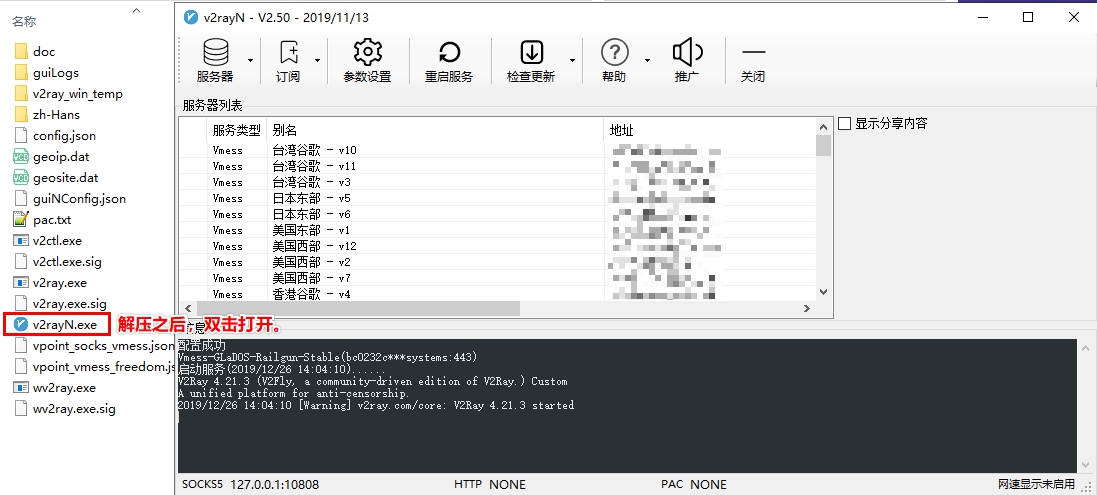Click log panel scrollbar up arrow
Screen dimensions: 1097x495
point(1085,347)
